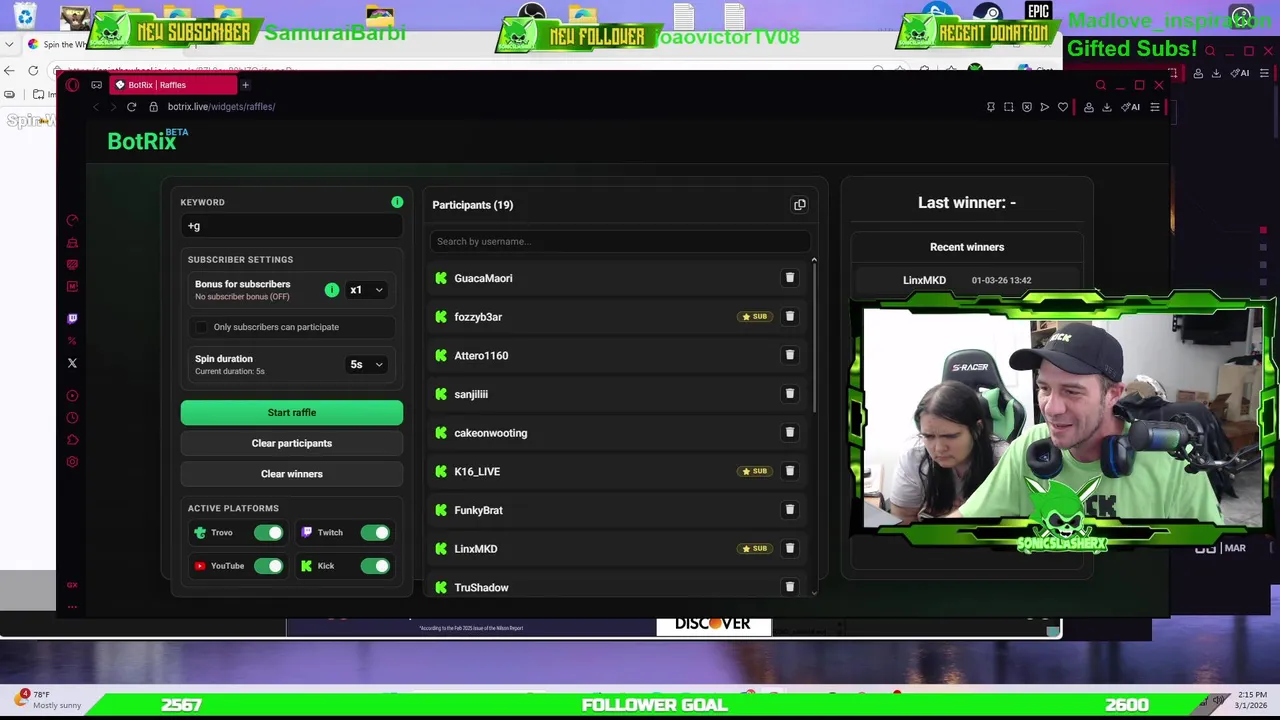Remove LinxMKD from participants
This screenshot has height=720, width=1280.
pos(789,549)
